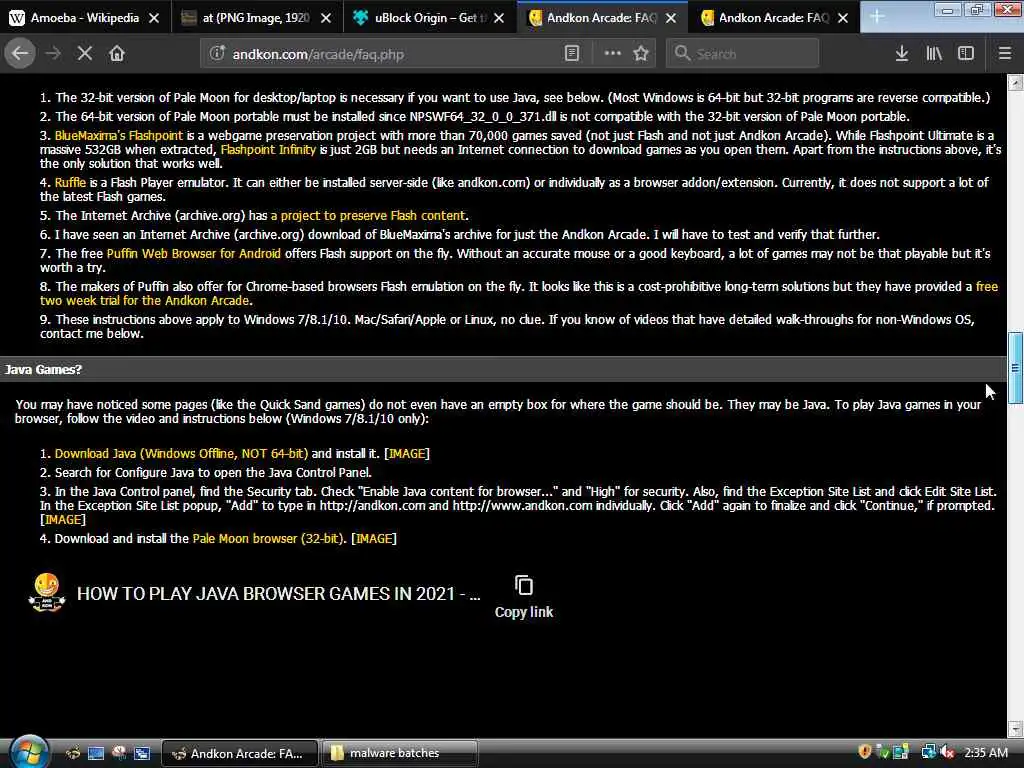The width and height of the screenshot is (1024, 768).
Task: Click the video channel avatar icon
Action: click(46, 592)
